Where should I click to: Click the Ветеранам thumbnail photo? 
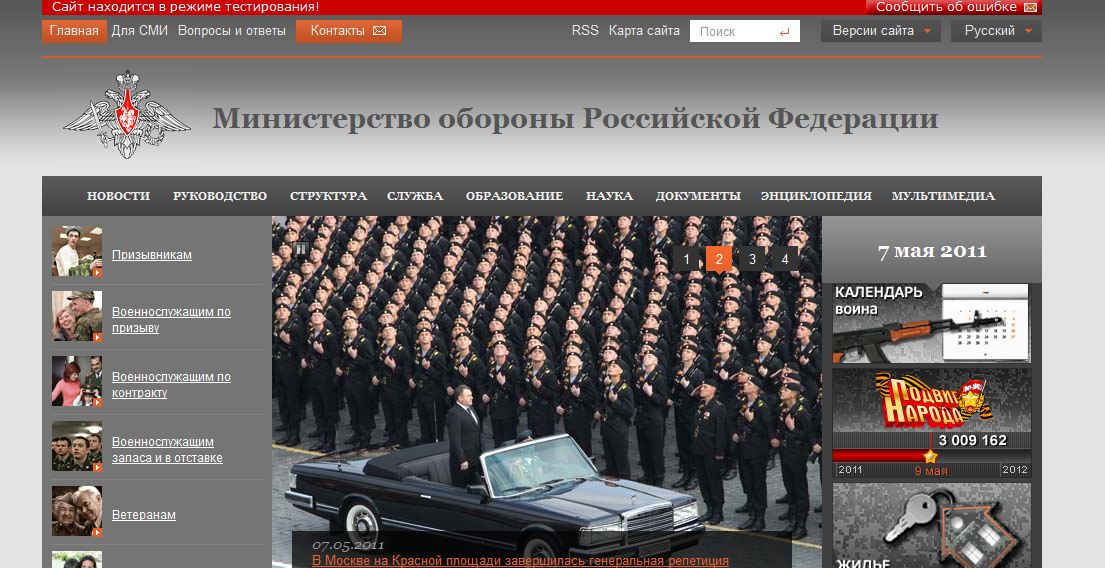coord(77,511)
